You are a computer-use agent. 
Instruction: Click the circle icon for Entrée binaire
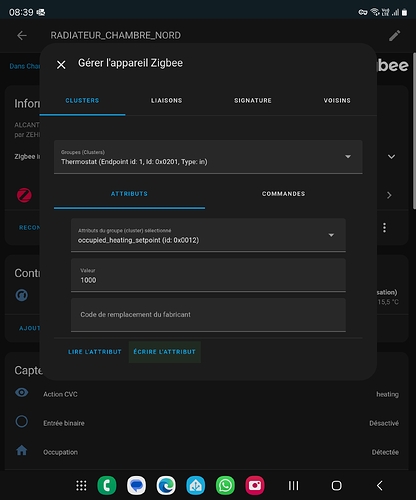click(x=22, y=422)
